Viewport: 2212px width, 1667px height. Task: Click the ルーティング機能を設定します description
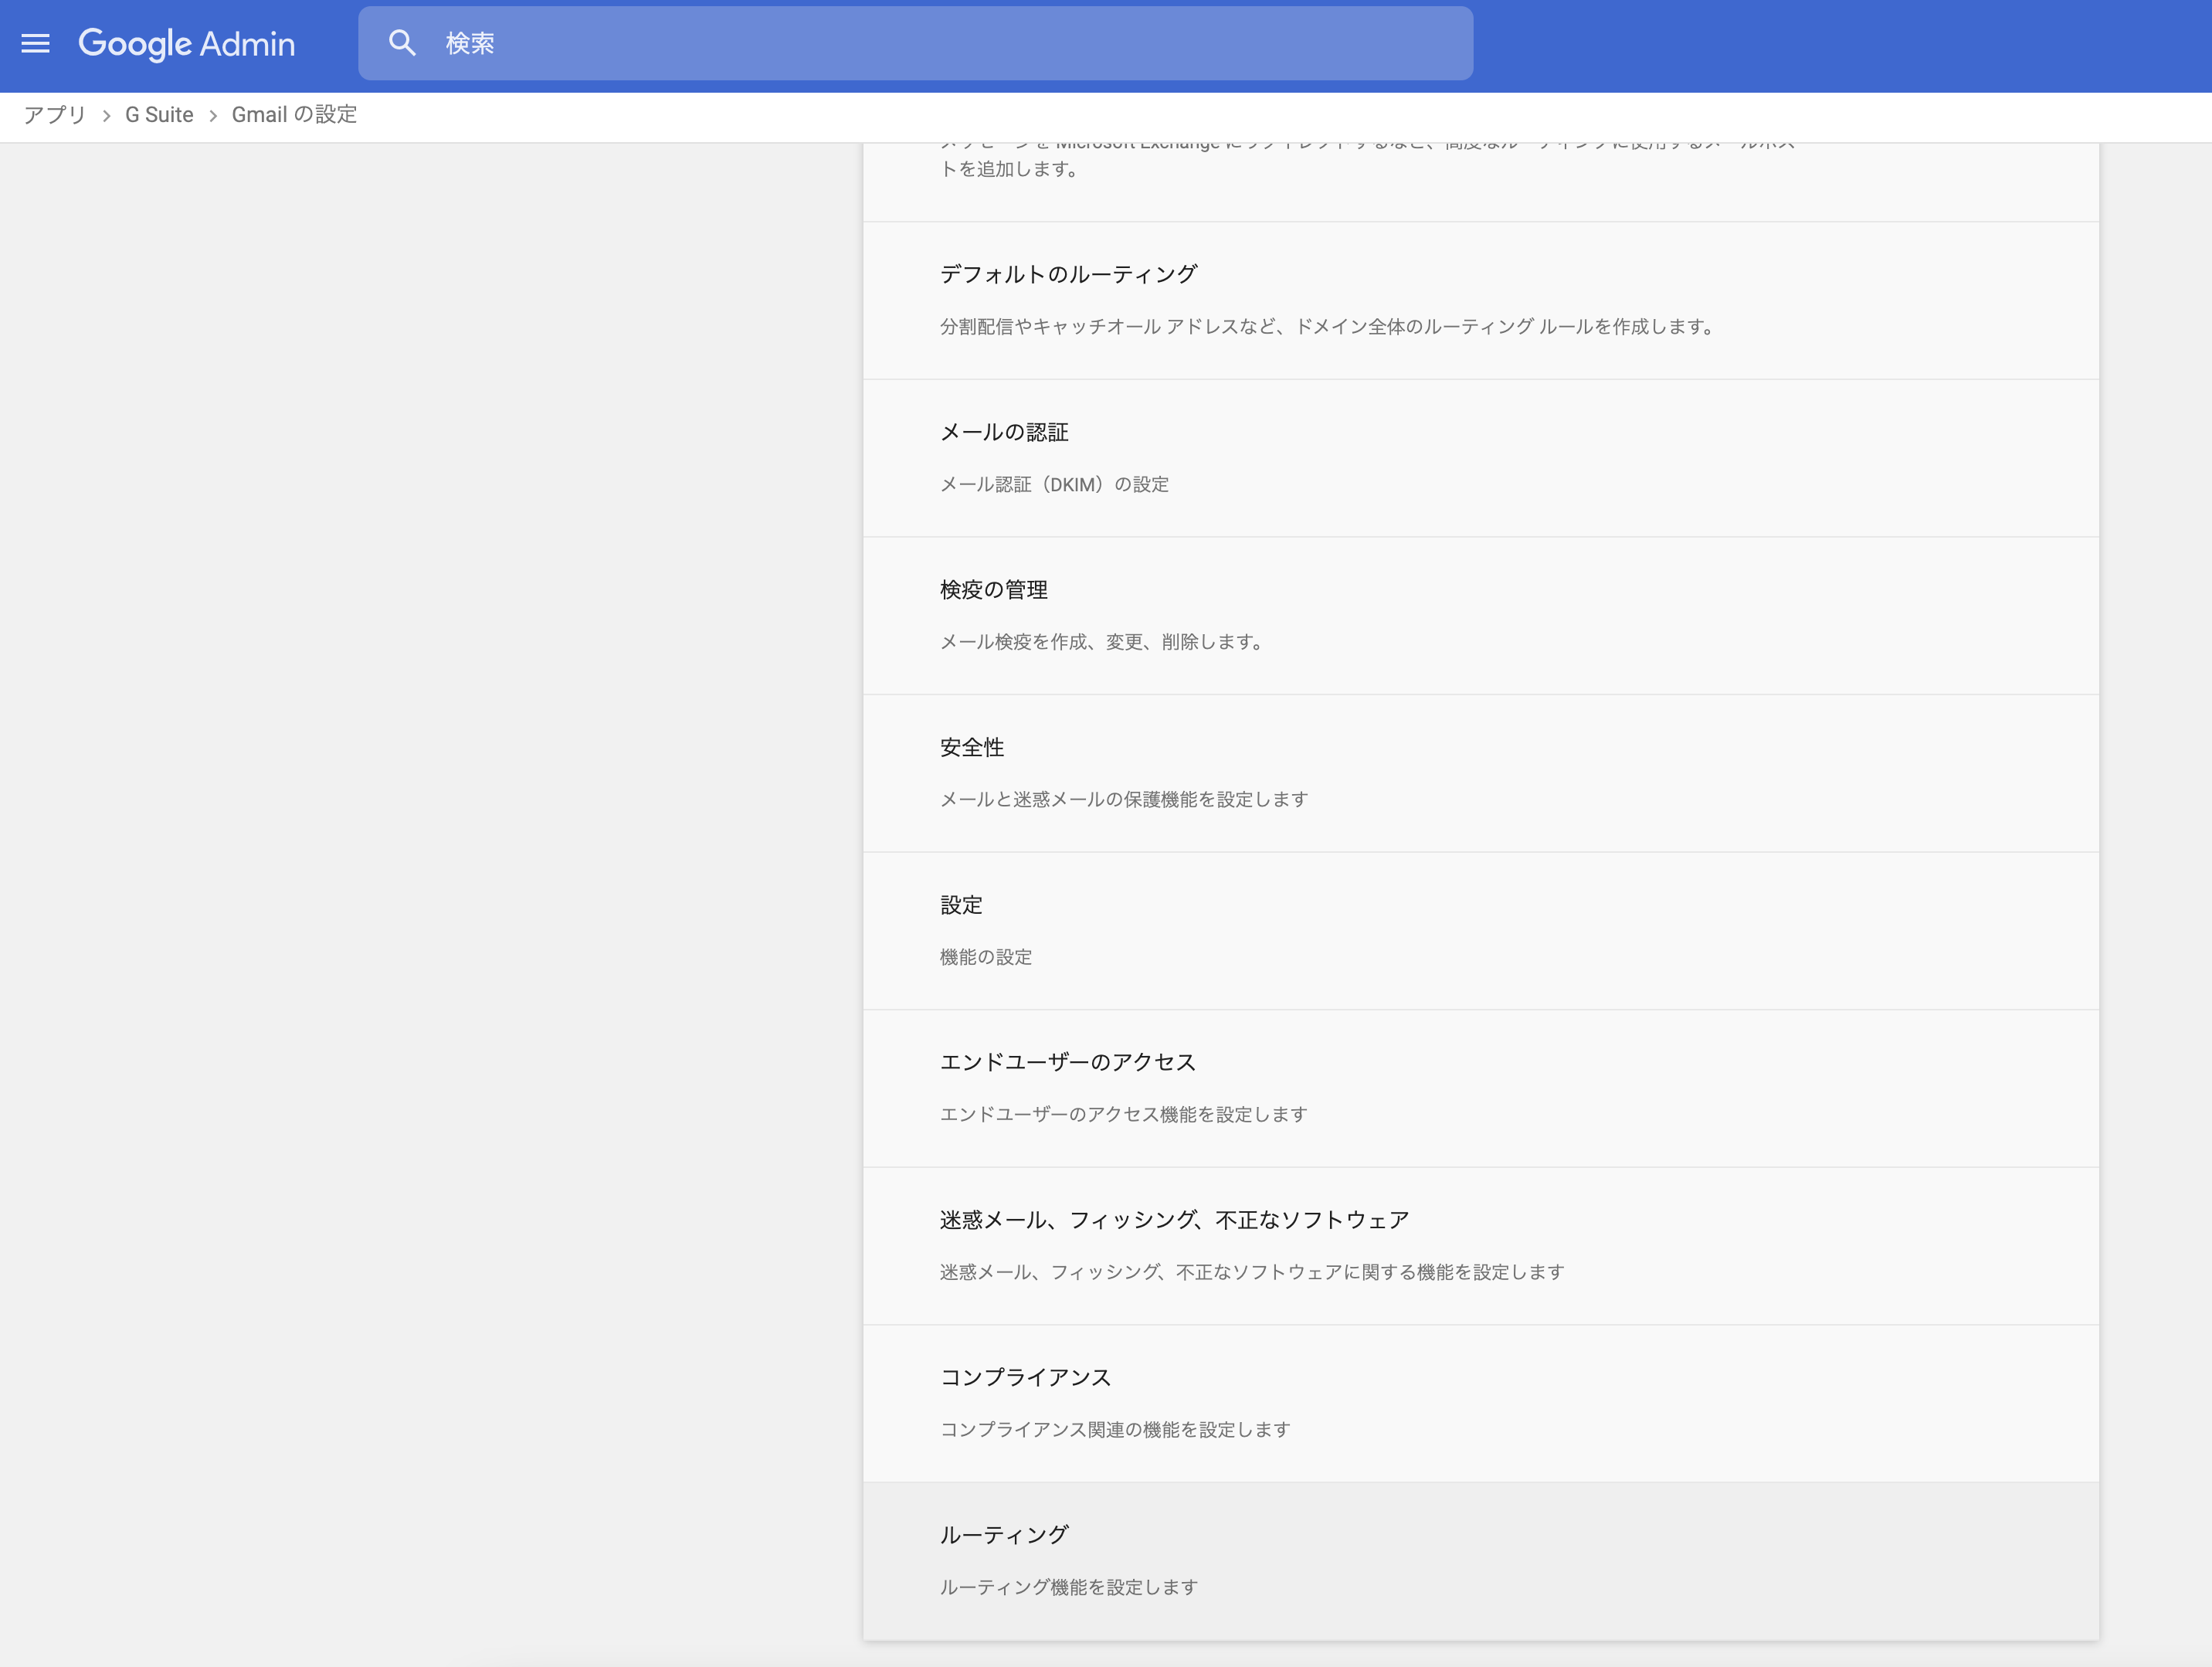(x=1067, y=1586)
